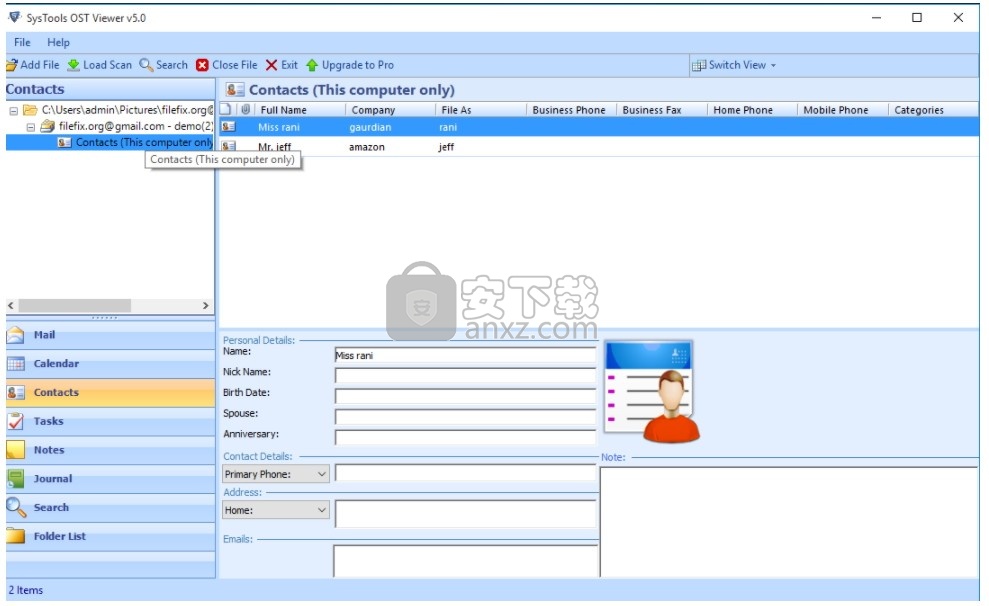The height and width of the screenshot is (606, 989).
Task: Click the Add File toolbar icon
Action: point(11,65)
